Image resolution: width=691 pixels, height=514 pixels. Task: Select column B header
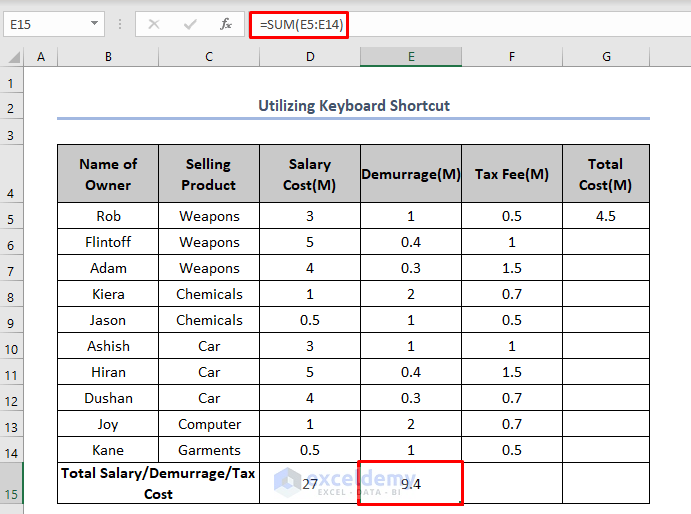108,58
